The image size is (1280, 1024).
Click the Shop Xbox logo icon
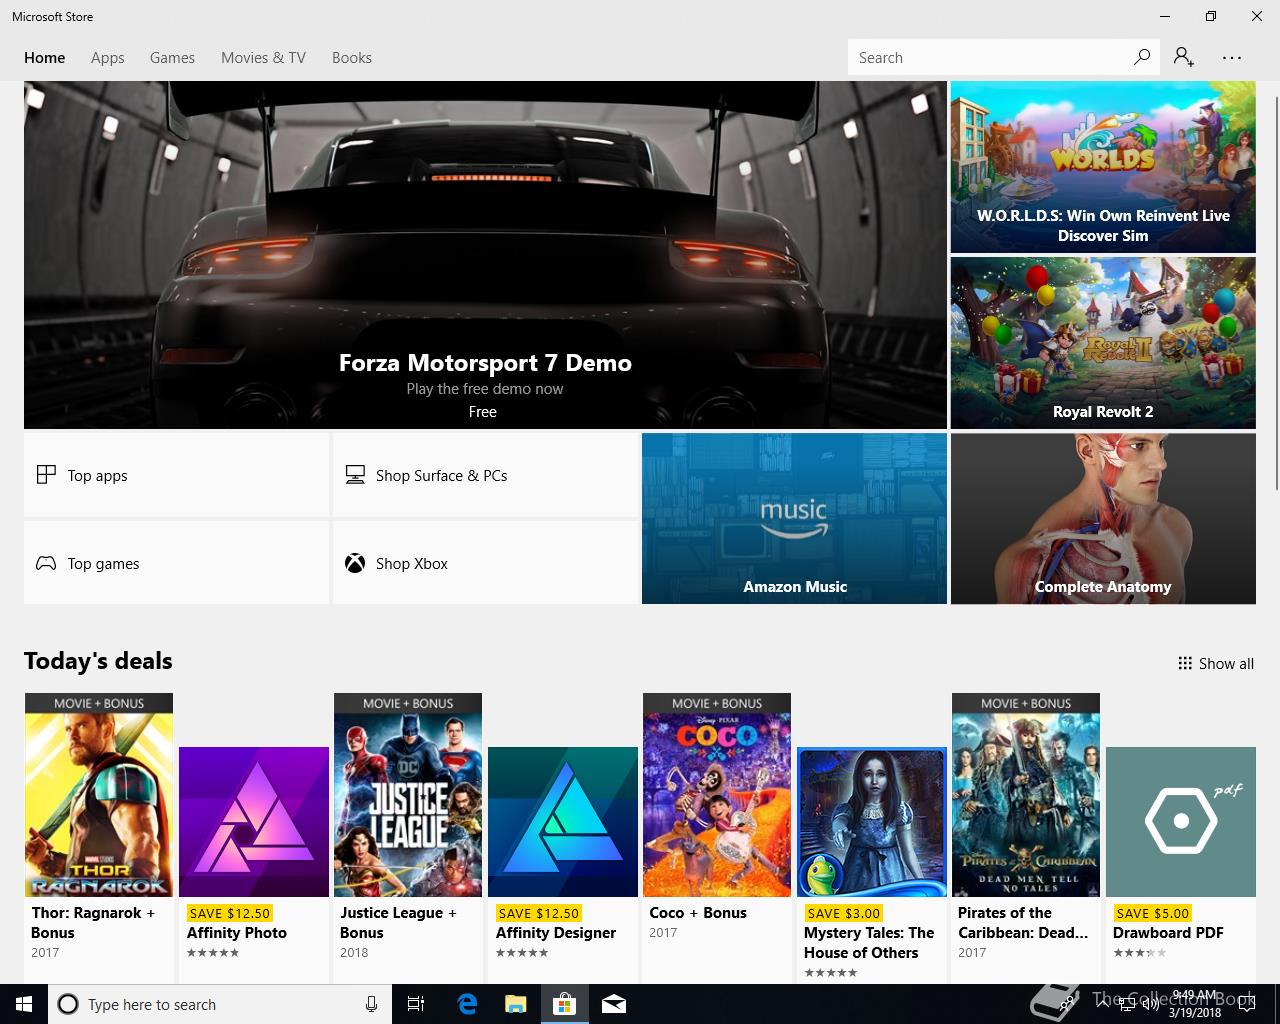point(355,563)
